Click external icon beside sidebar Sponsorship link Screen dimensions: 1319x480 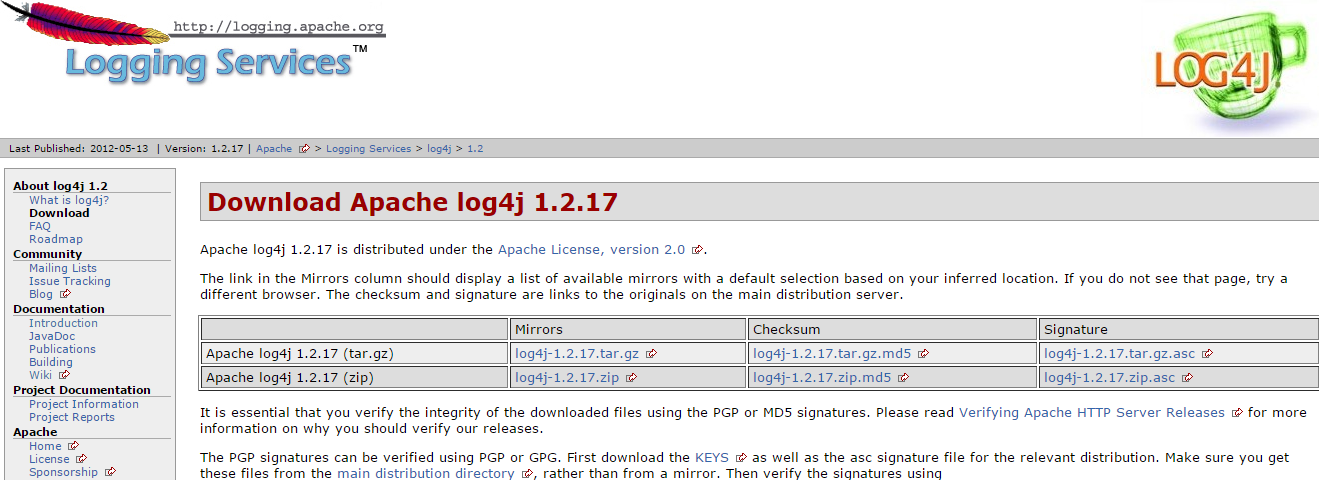[110, 473]
